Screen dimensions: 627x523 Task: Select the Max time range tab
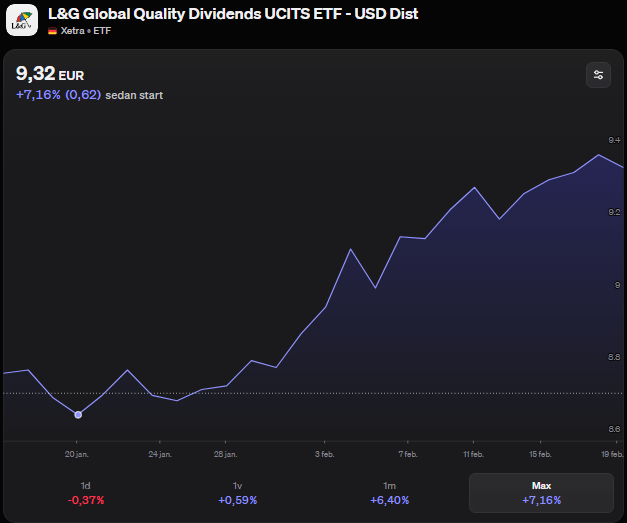click(541, 493)
